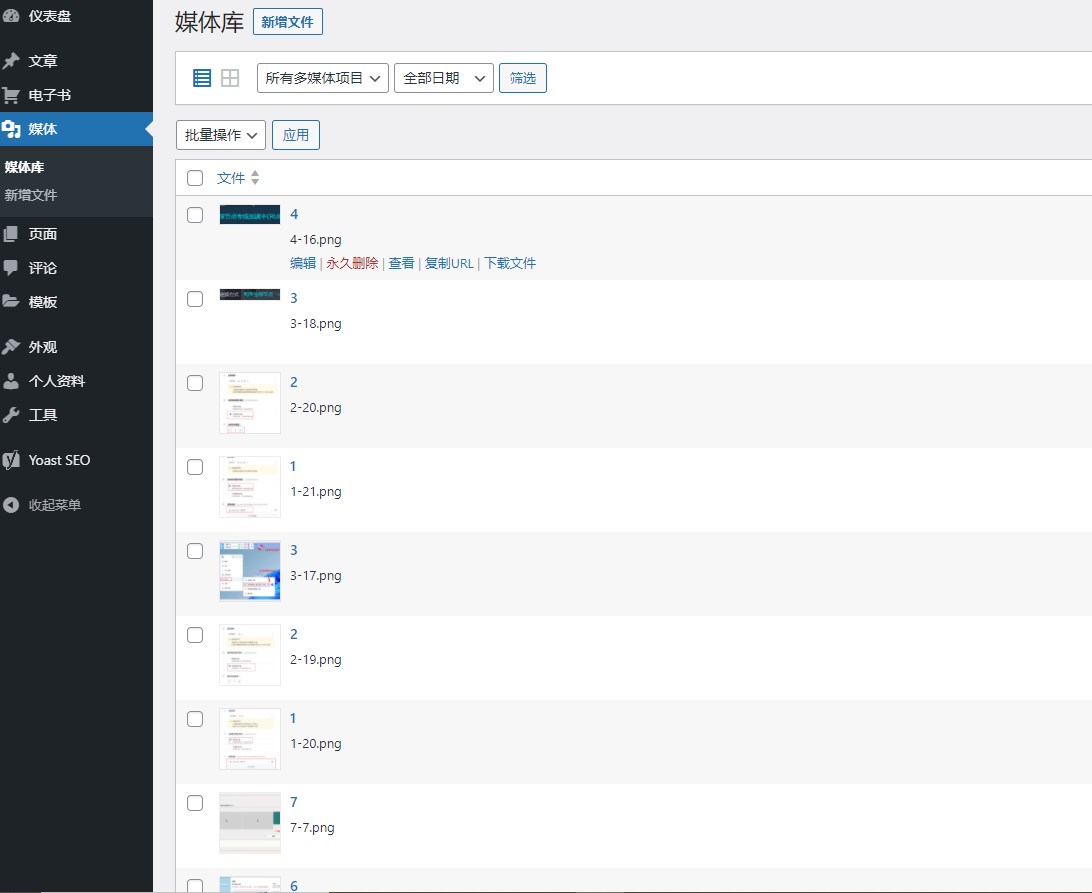Image resolution: width=1092 pixels, height=893 pixels.
Task: Open thumbnail of 1-21.png
Action: tap(250, 487)
